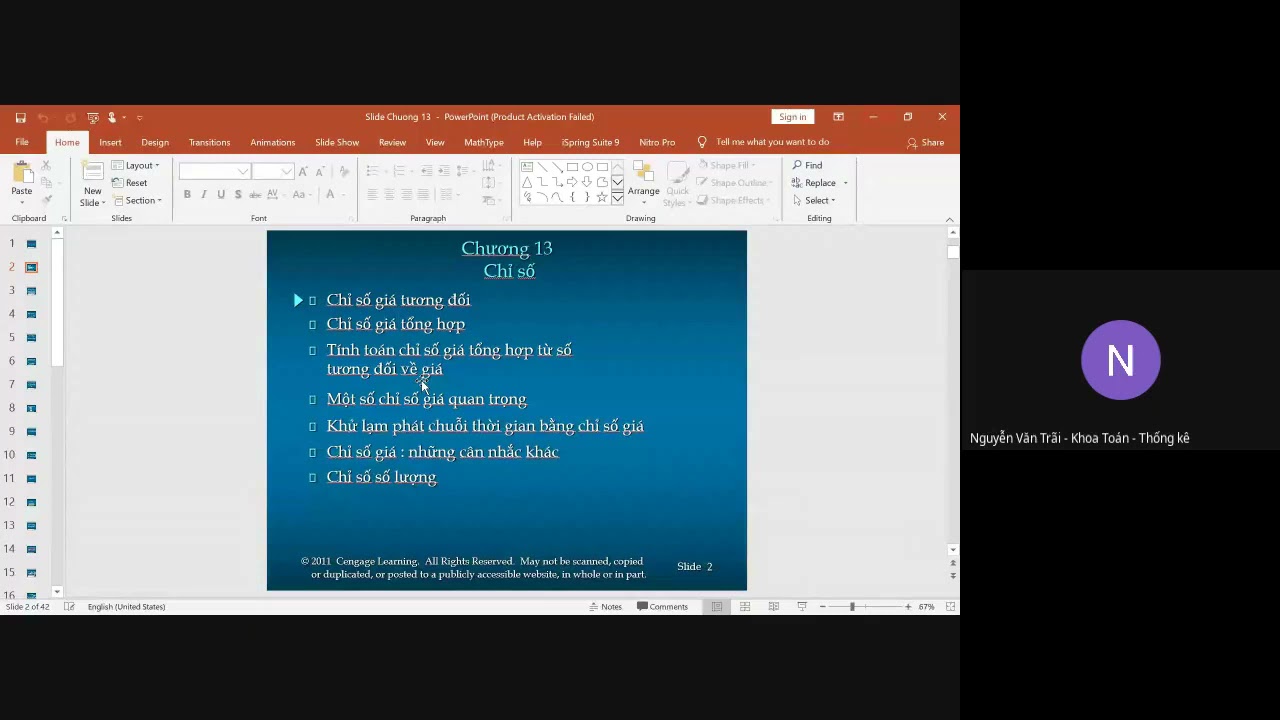1280x720 pixels.
Task: Open the iSpring Suite 9 tab
Action: click(x=590, y=142)
